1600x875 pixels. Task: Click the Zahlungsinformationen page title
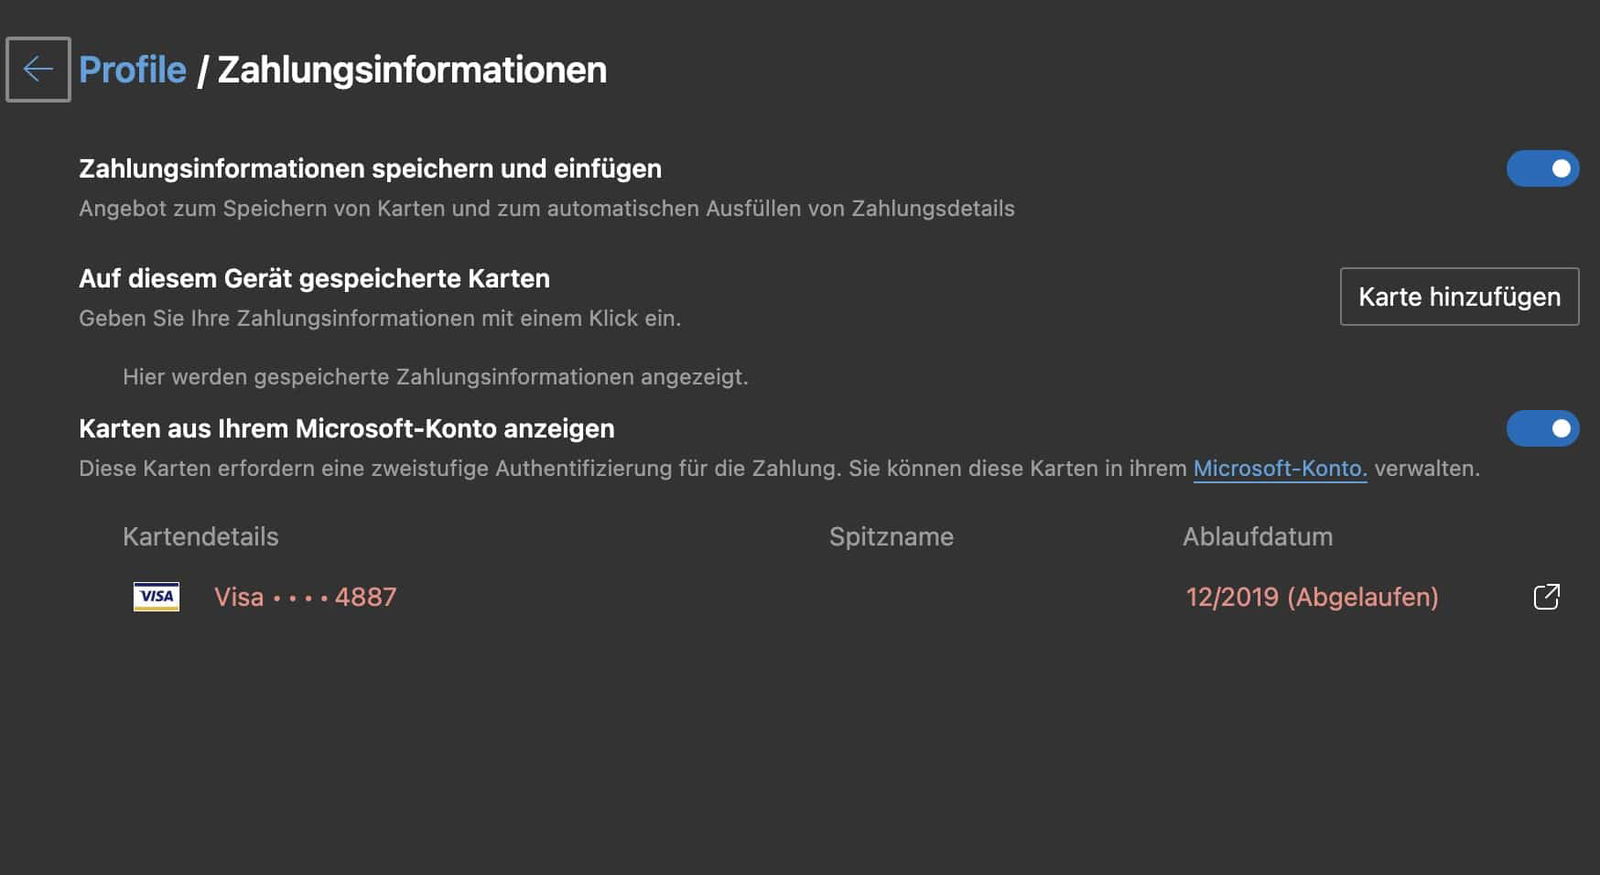[412, 70]
